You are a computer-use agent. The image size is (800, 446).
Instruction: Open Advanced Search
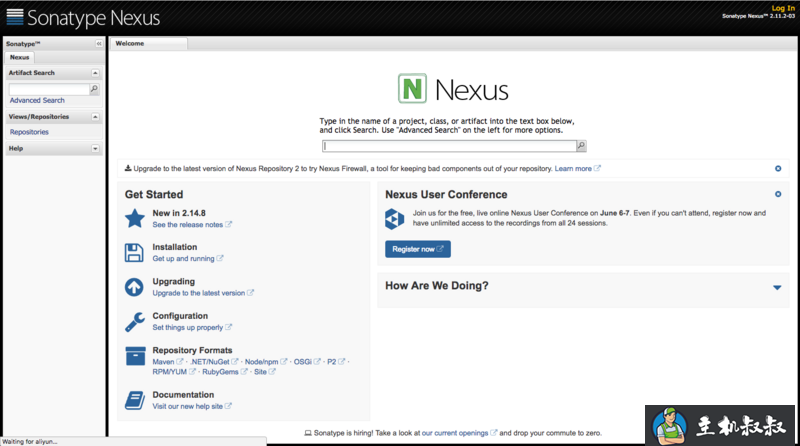(37, 101)
